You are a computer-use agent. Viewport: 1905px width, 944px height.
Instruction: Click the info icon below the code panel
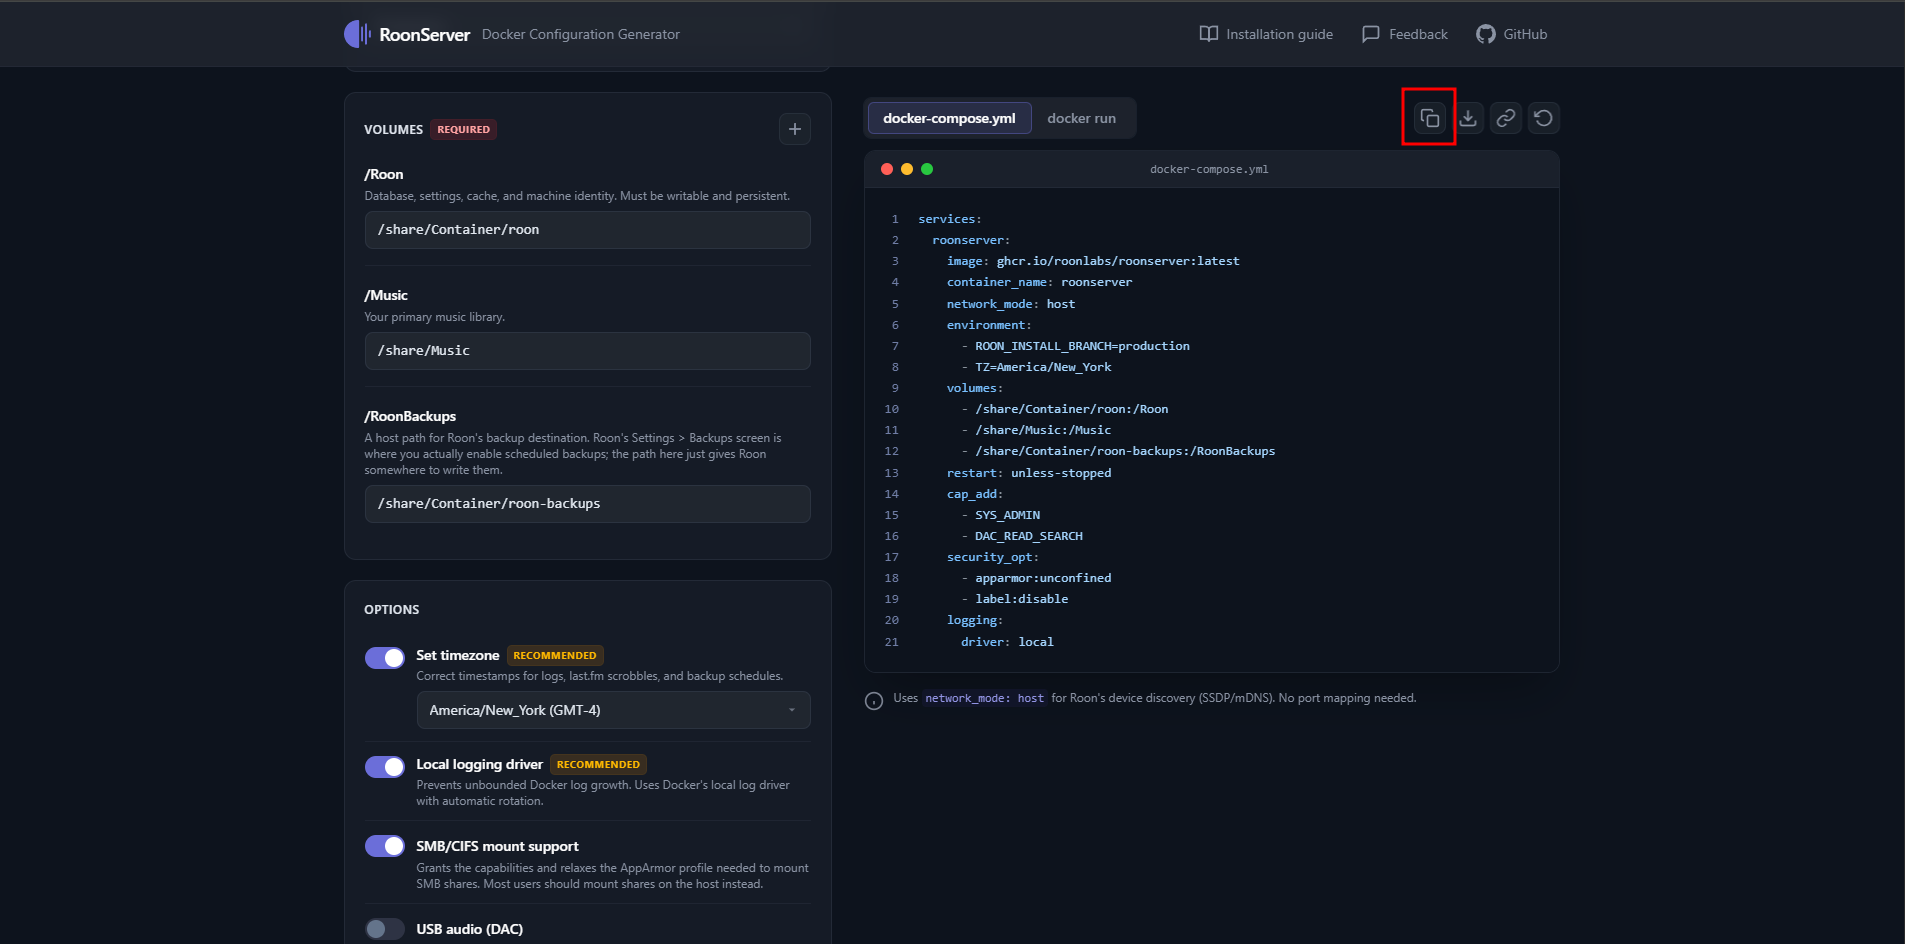[x=874, y=700]
